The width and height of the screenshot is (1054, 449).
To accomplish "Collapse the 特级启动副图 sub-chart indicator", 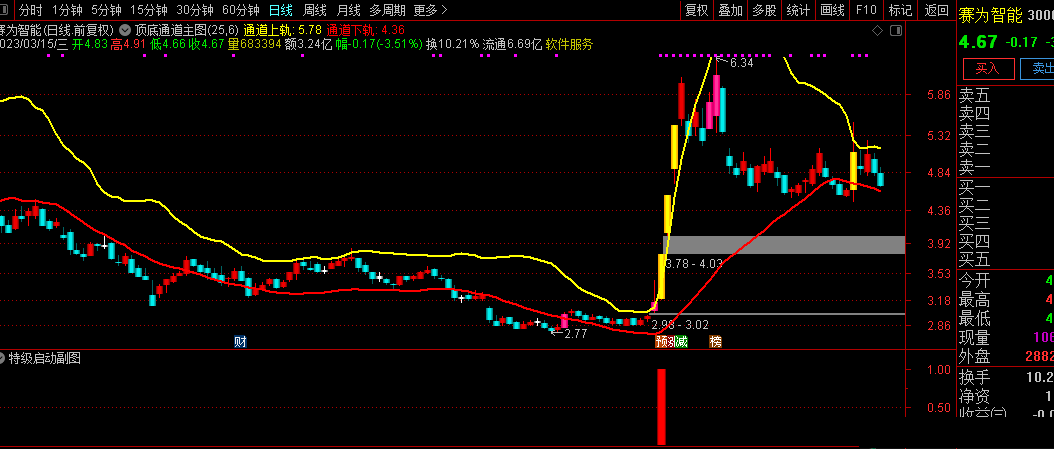I will pos(3,358).
